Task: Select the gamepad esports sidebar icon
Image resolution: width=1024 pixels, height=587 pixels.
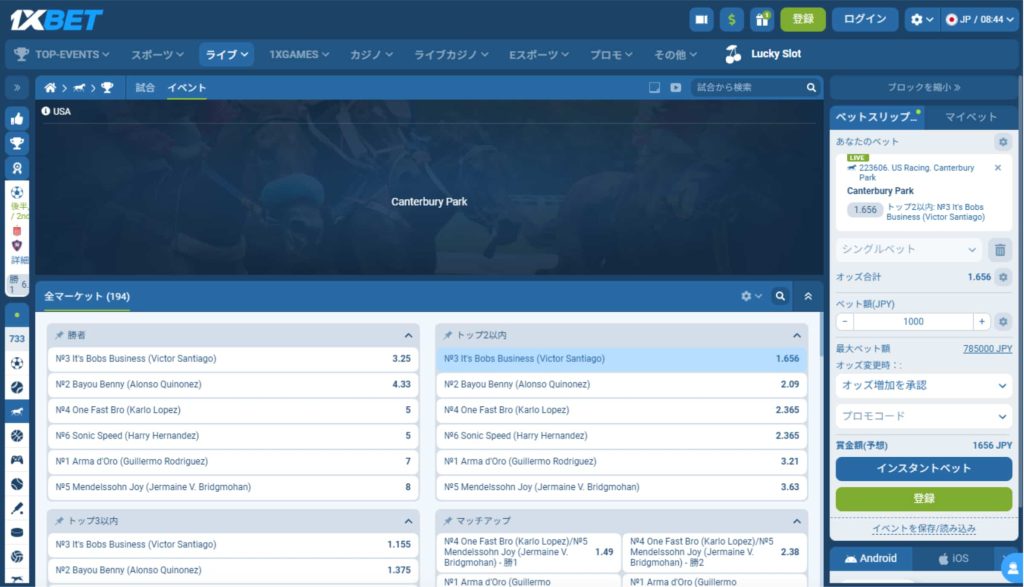Action: (x=17, y=460)
